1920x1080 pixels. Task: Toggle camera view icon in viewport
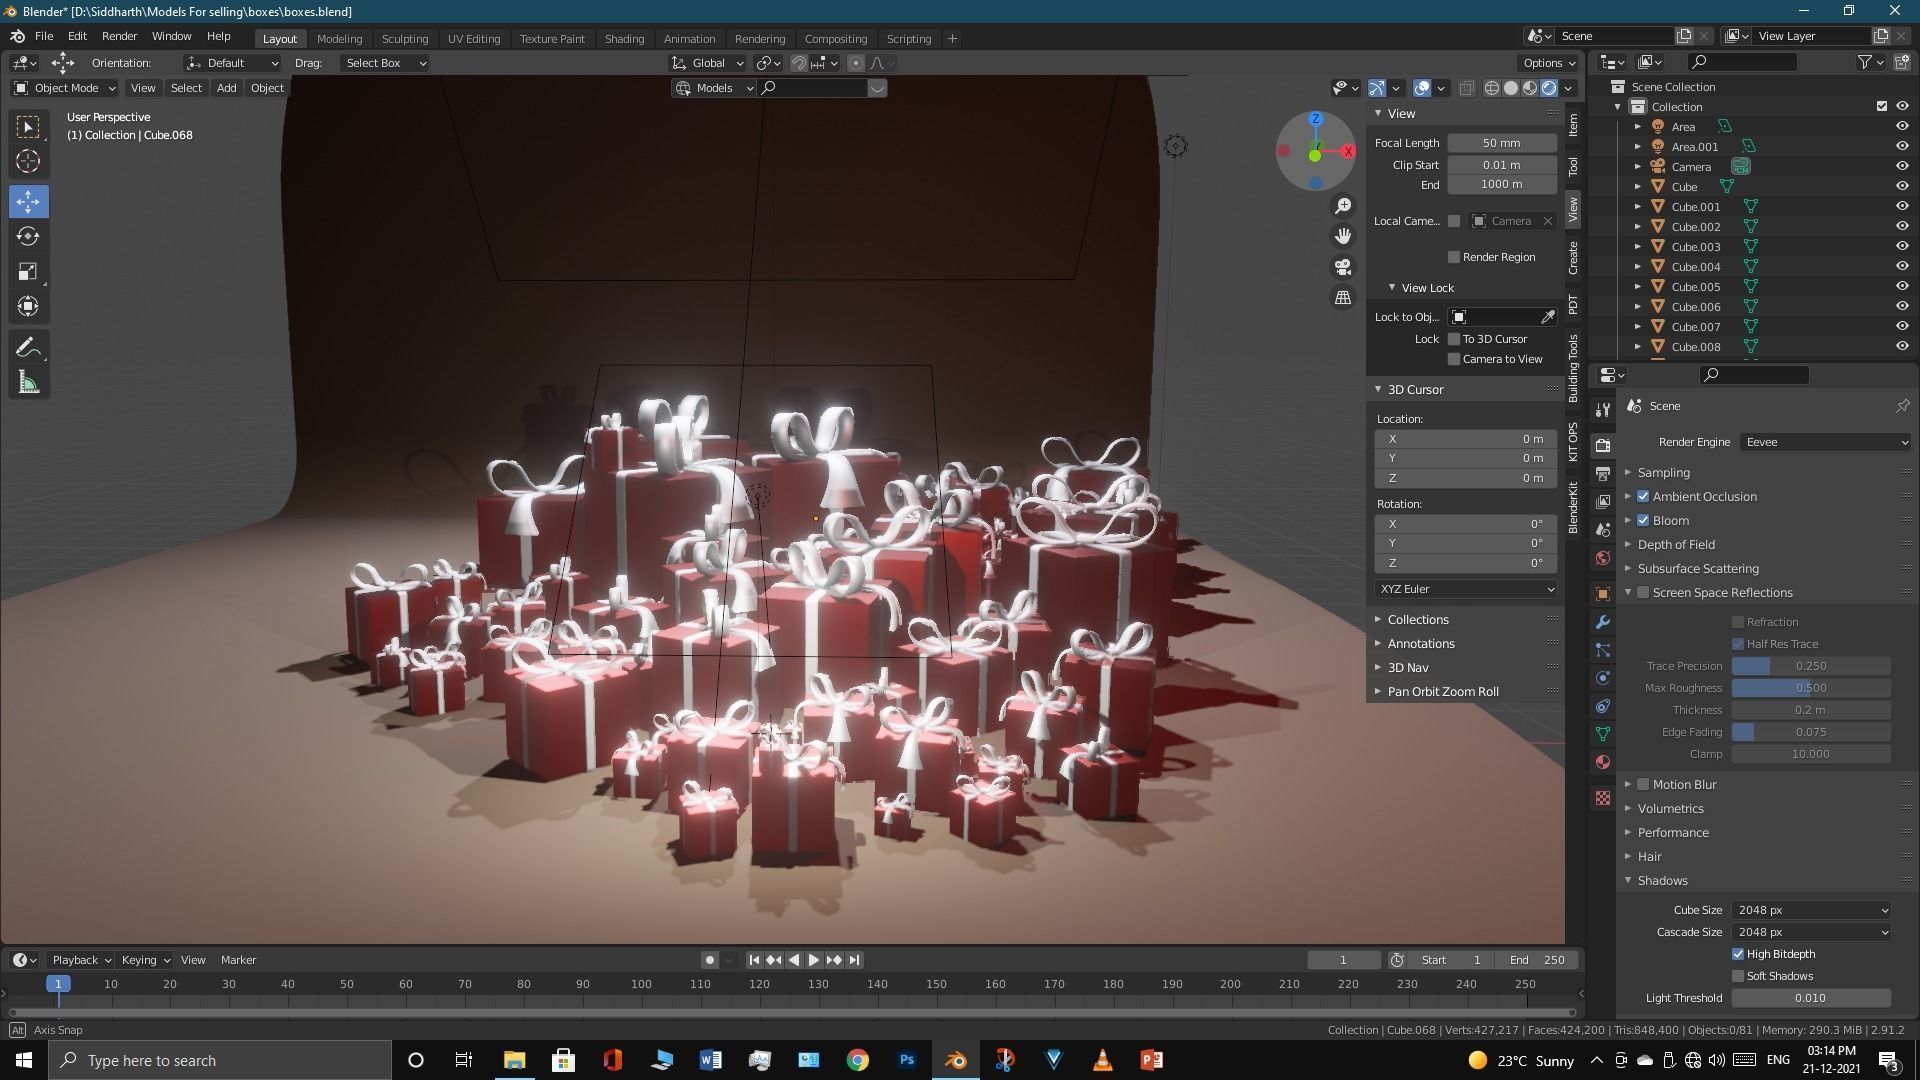pyautogui.click(x=1343, y=267)
